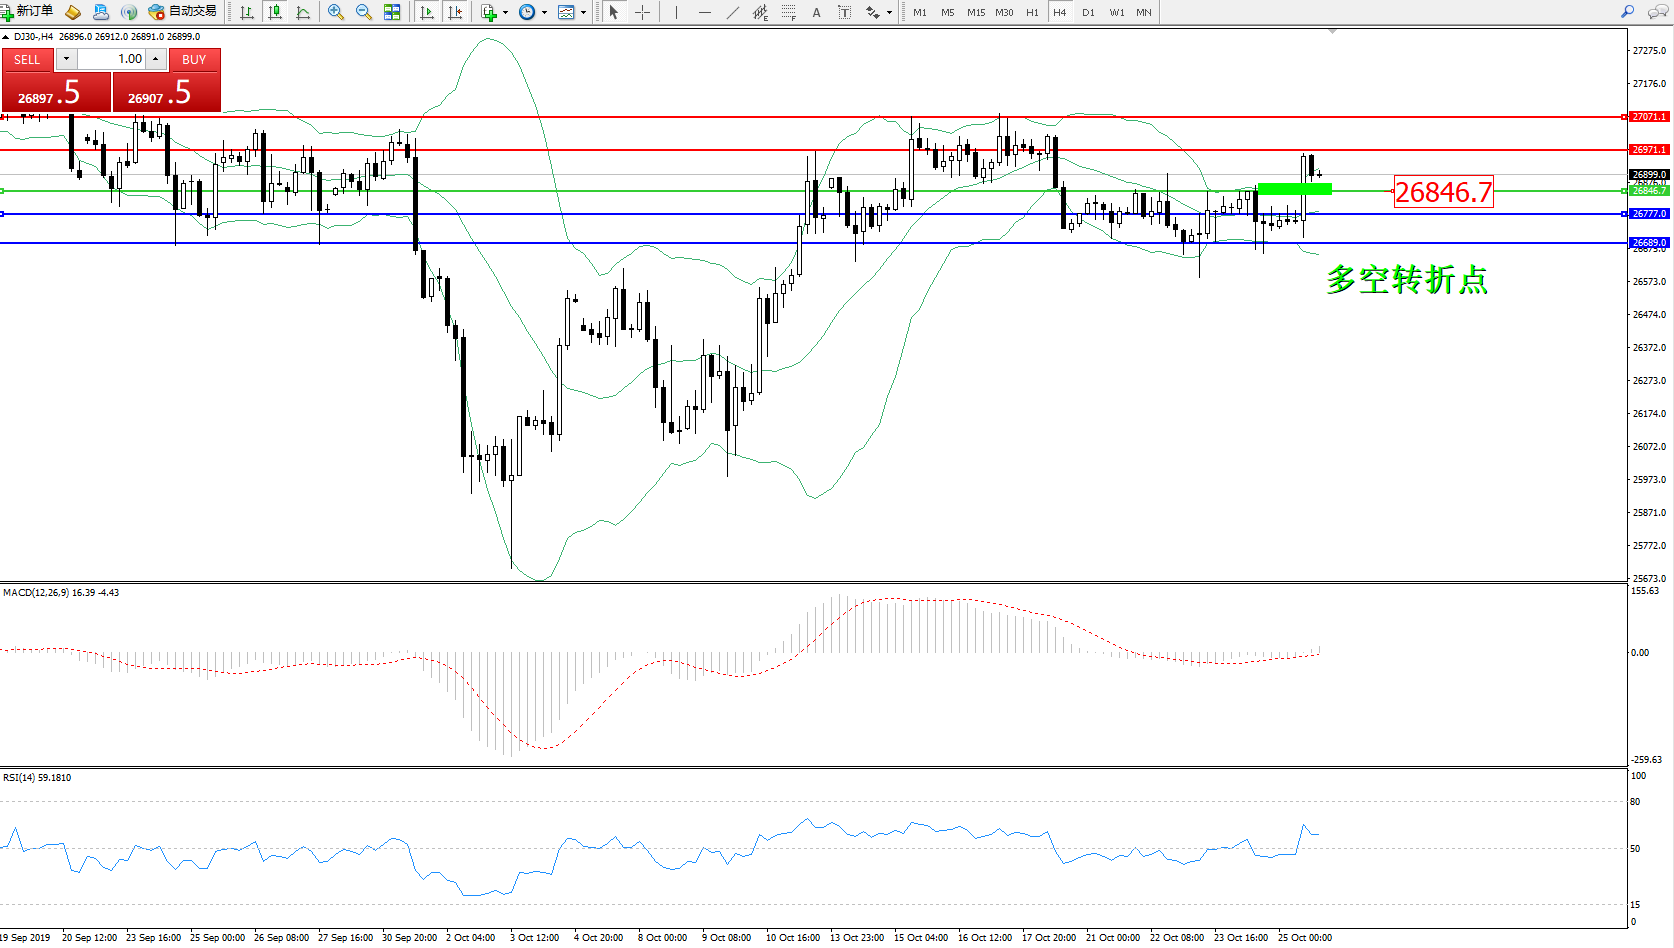Click the green highlighted rectangle on chart
Screen dimensions: 1674x948
click(x=1293, y=189)
